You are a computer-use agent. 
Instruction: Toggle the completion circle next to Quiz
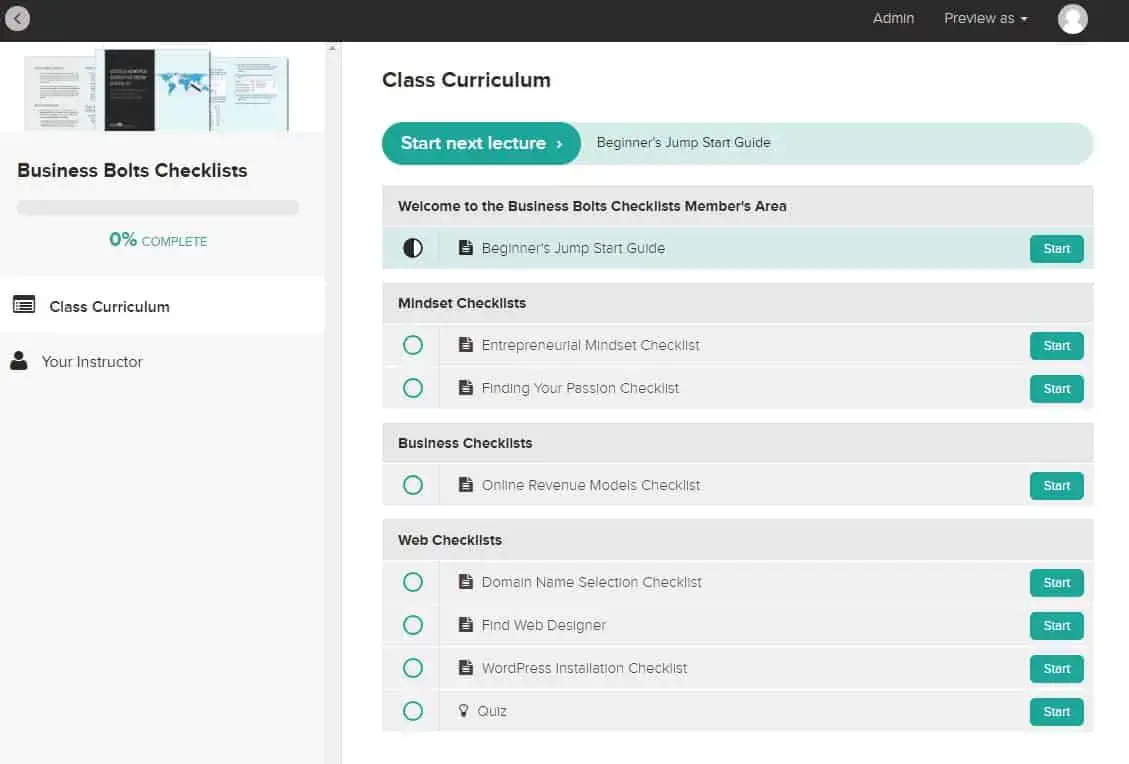pyautogui.click(x=413, y=711)
